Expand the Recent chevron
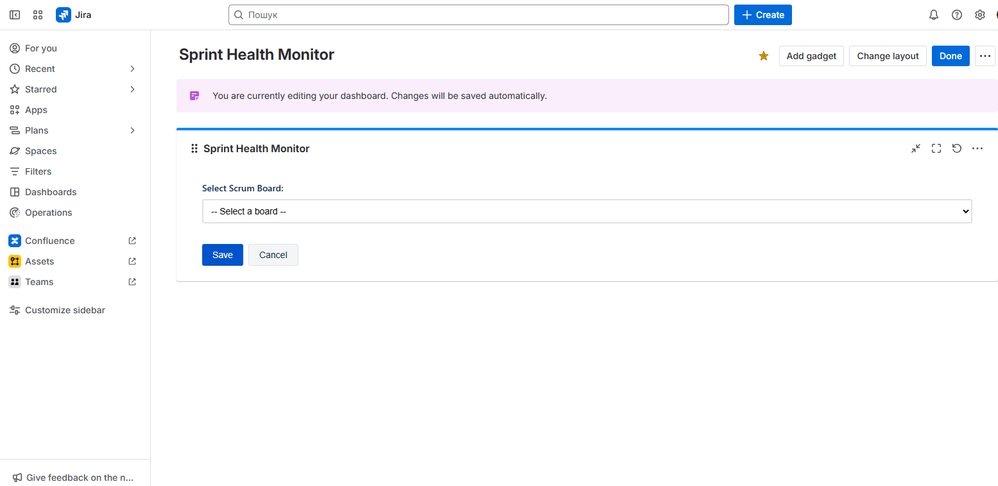998x486 pixels. (132, 69)
